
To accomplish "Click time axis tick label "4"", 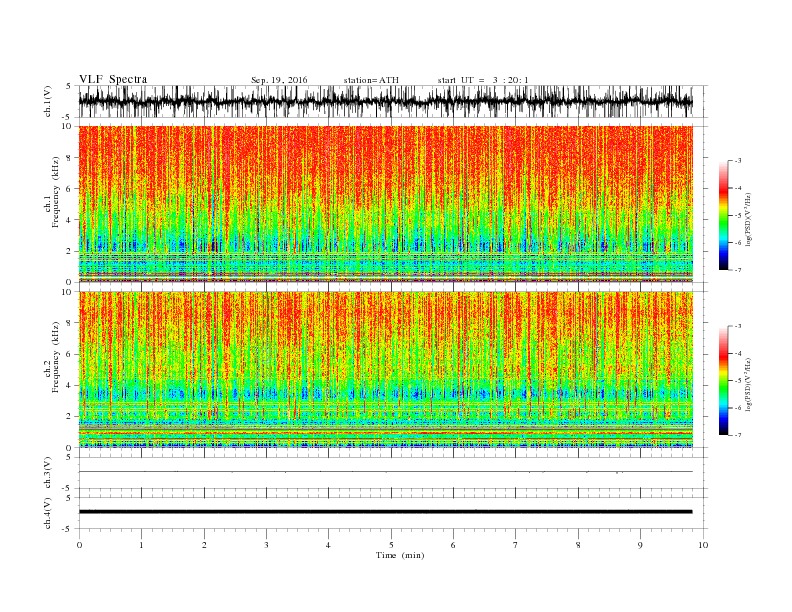I will [x=329, y=545].
